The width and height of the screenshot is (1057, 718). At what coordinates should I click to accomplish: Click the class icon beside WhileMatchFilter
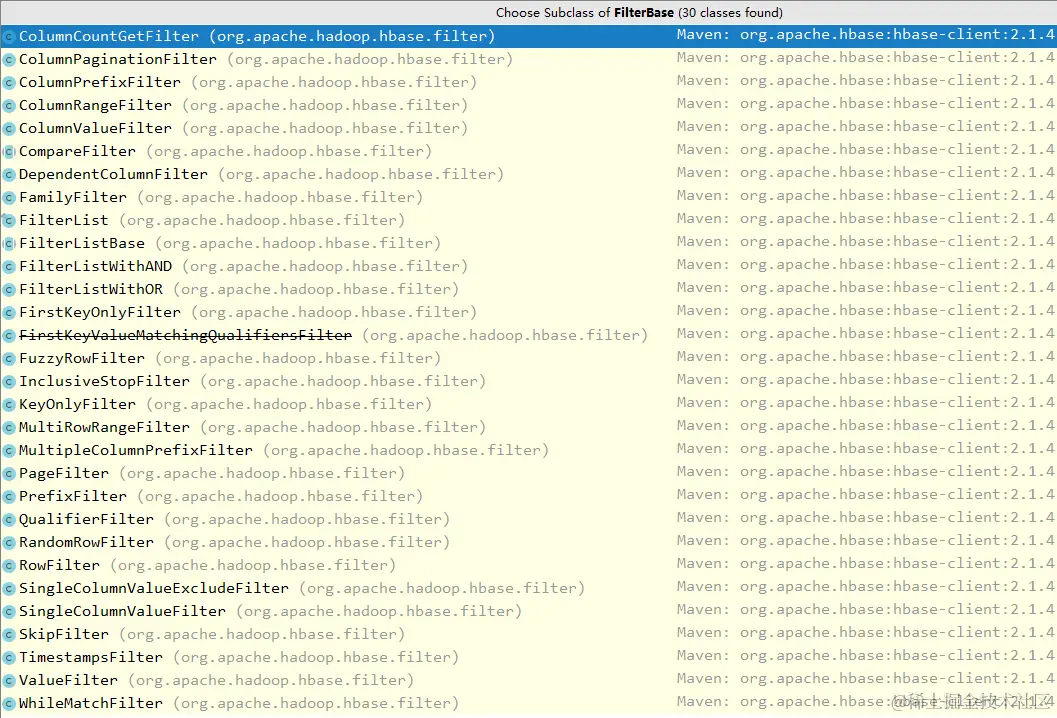point(9,703)
